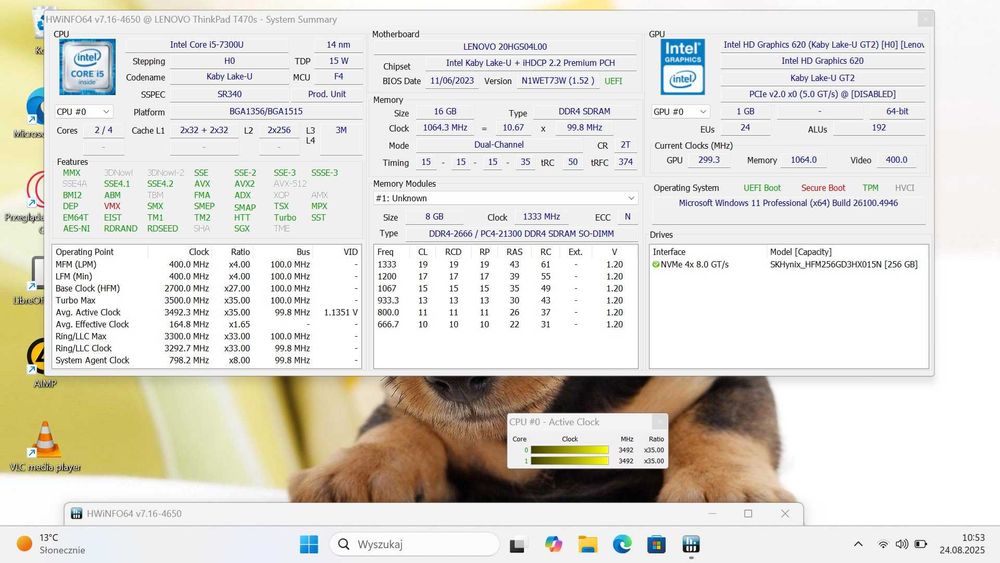Select the 666.7 frequency timing row
This screenshot has height=563, width=1000.
click(x=505, y=325)
